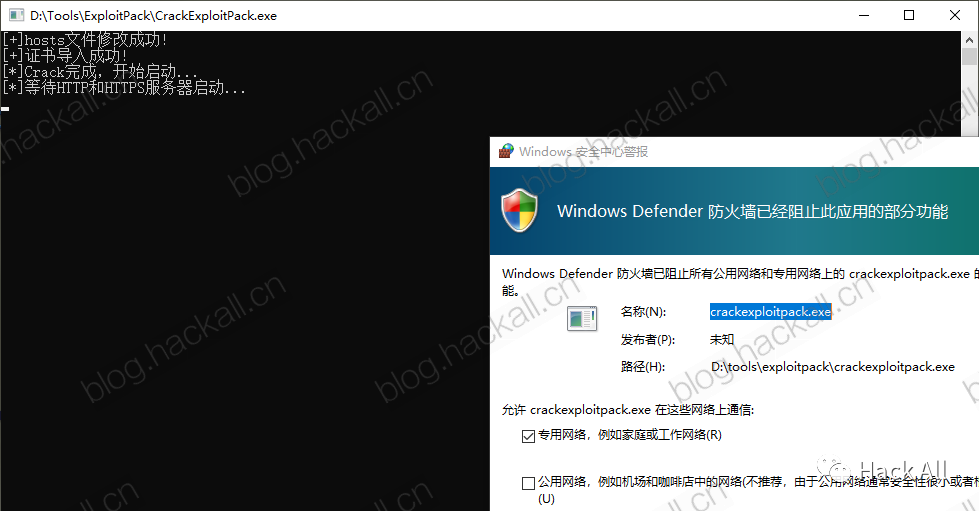Click the highlighted name field crackexploitpack.exe
This screenshot has height=511, width=979.
(x=770, y=312)
